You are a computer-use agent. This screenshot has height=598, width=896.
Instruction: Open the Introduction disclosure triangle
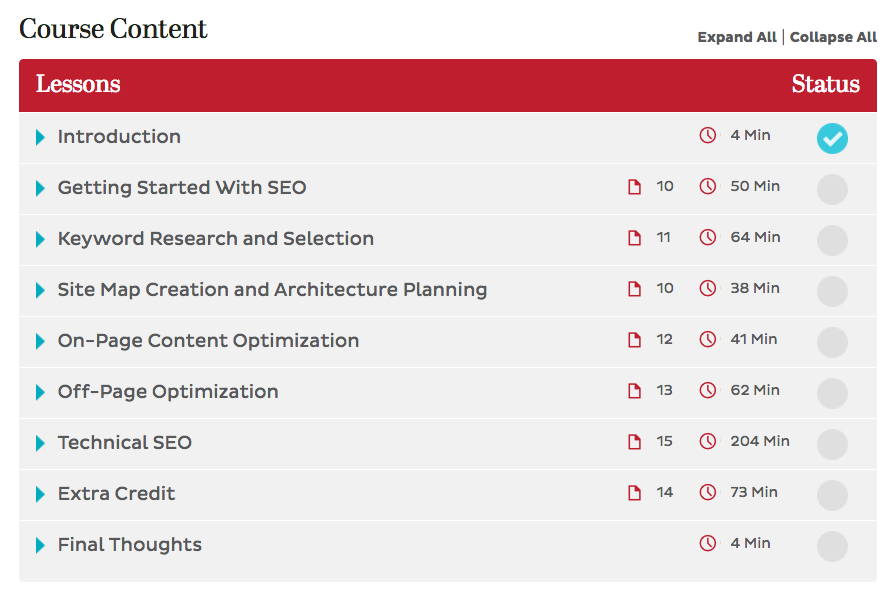click(40, 137)
